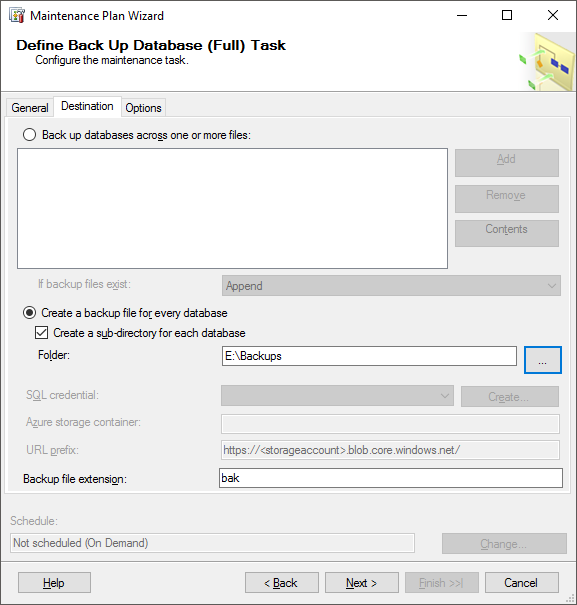Select back up across files option
The height and width of the screenshot is (605, 577).
29,135
